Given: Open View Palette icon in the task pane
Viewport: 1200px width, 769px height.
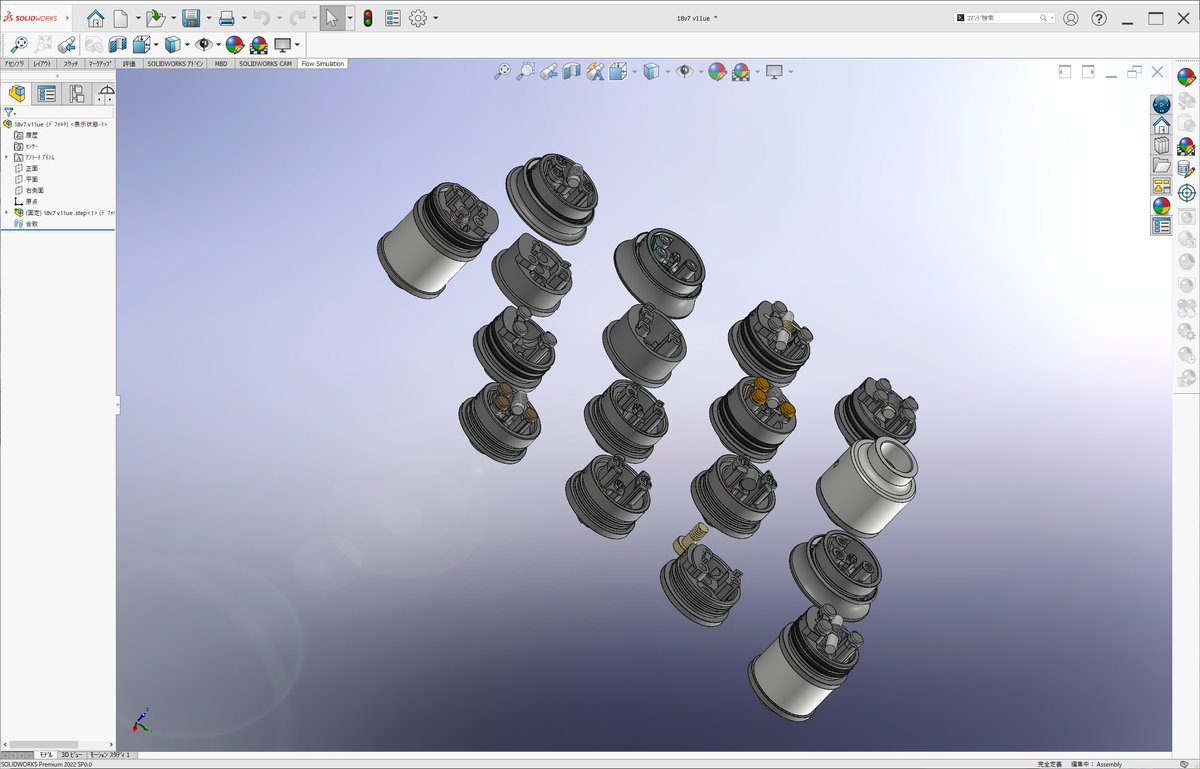Looking at the screenshot, I should tap(1161, 186).
